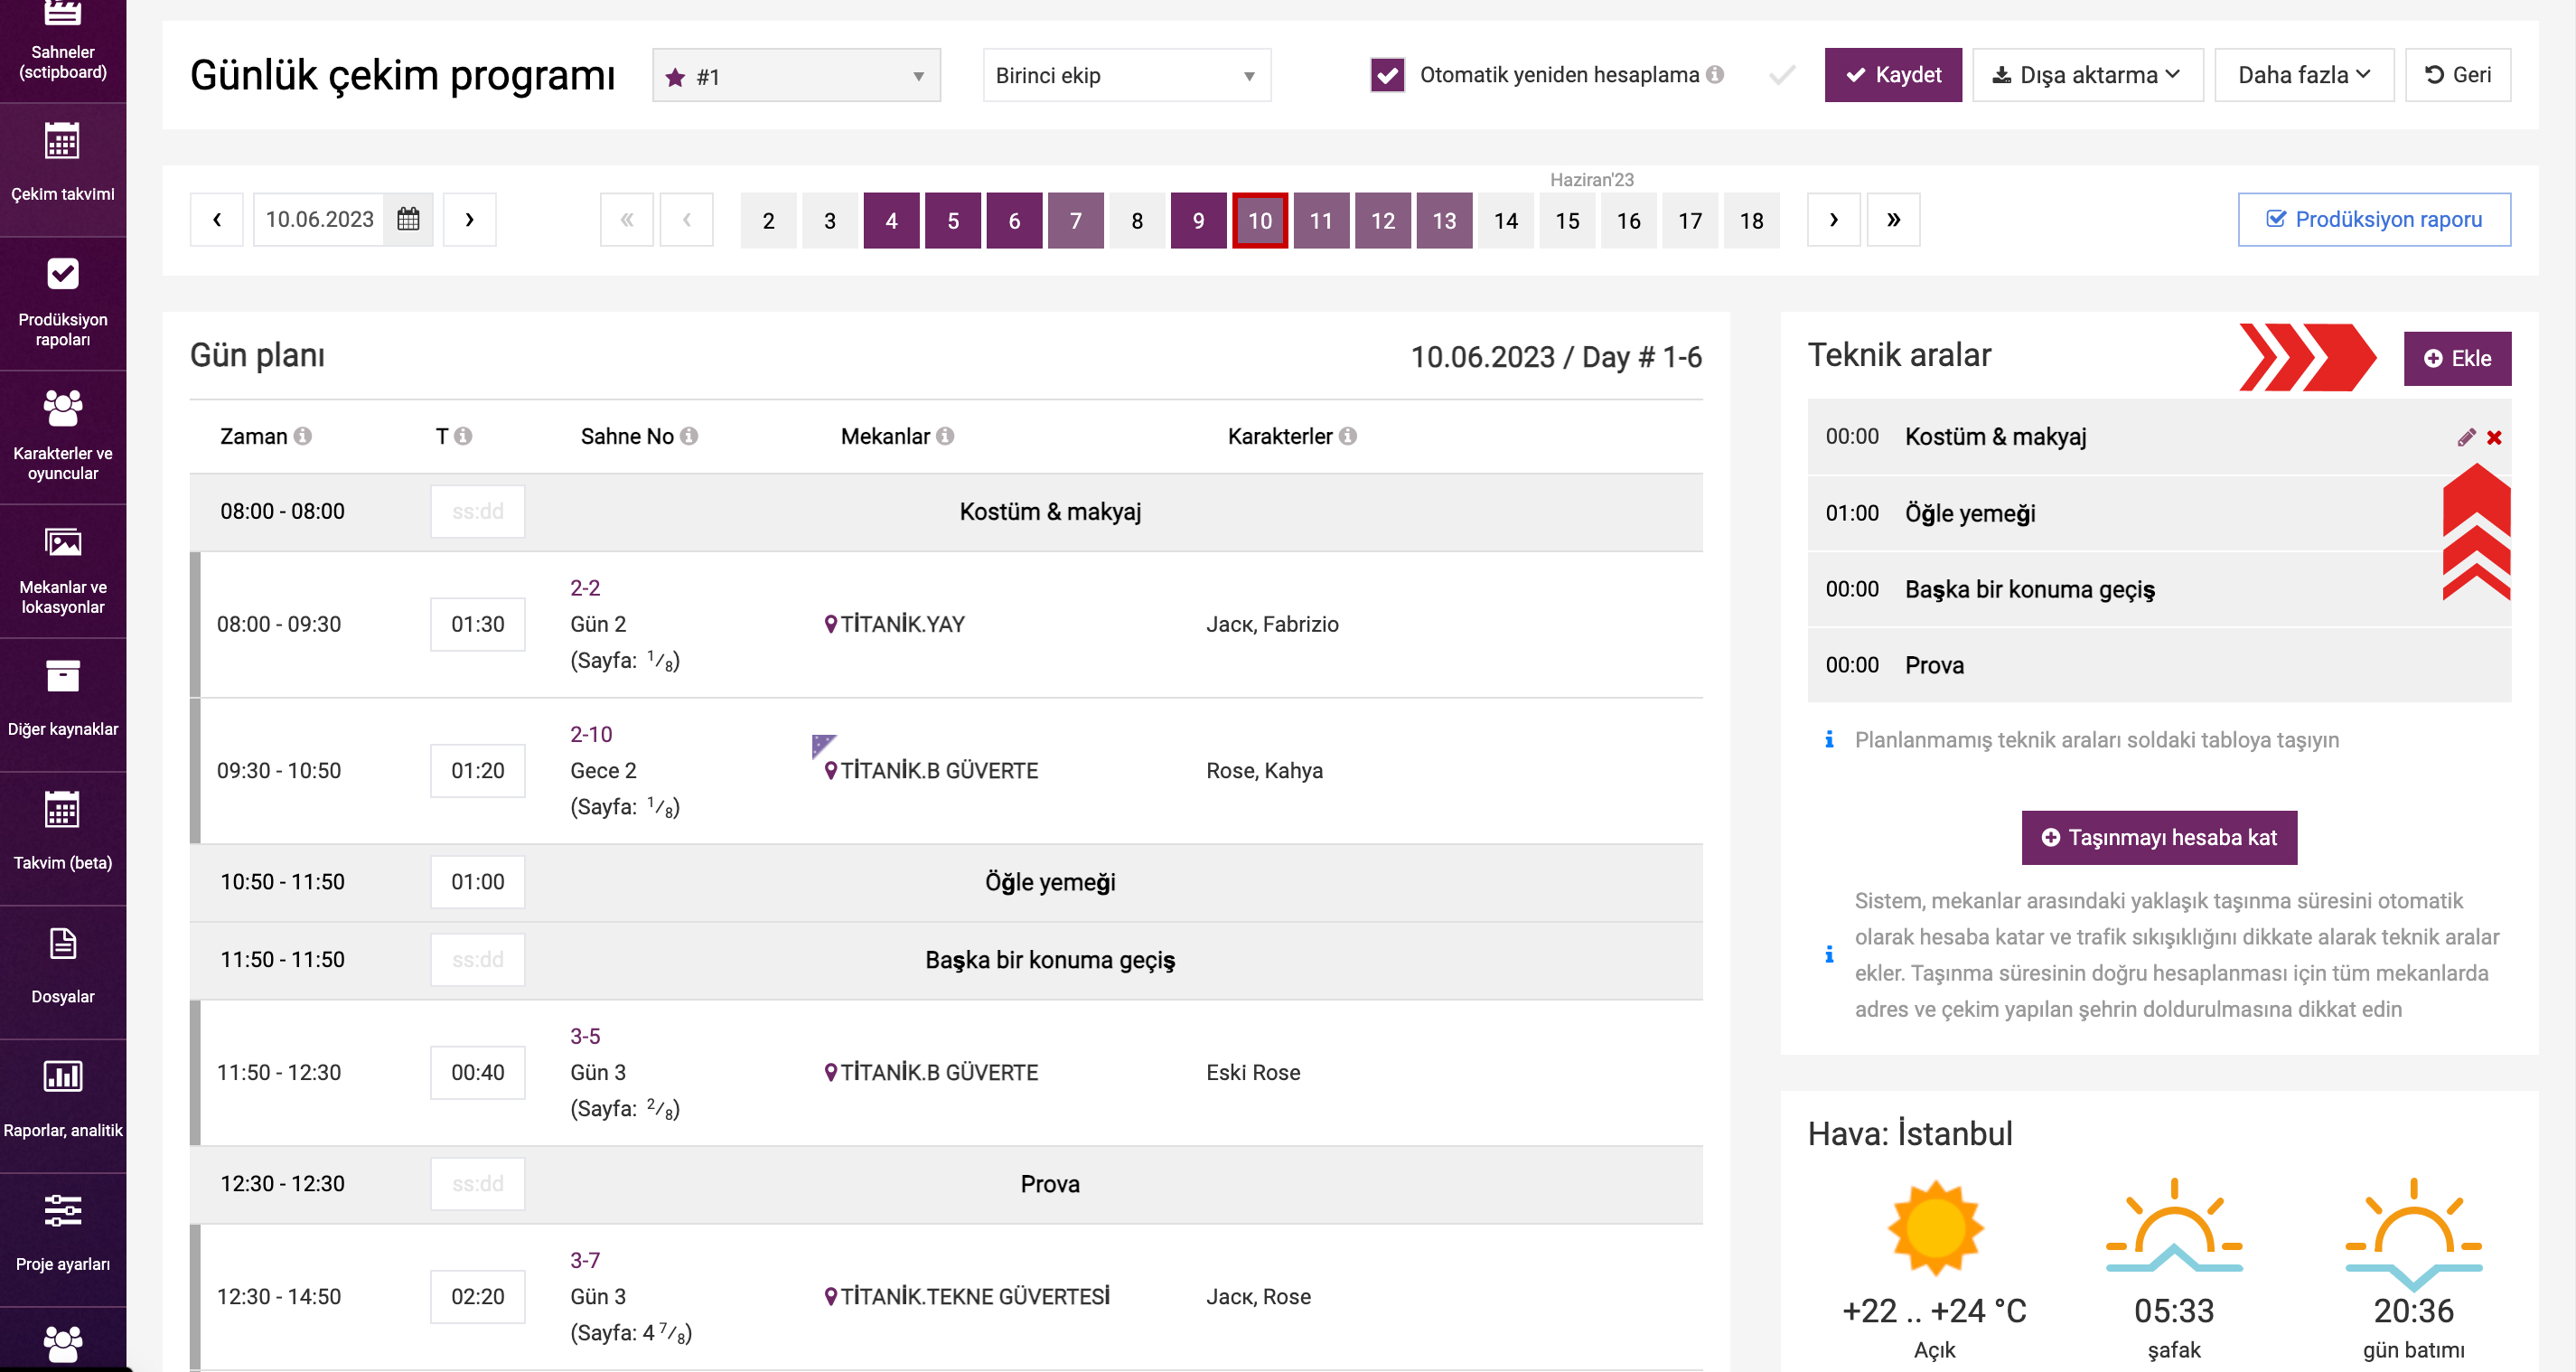Viewport: 2576px width, 1372px height.
Task: Open the Birinci ekip unit dropdown
Action: click(x=1127, y=76)
